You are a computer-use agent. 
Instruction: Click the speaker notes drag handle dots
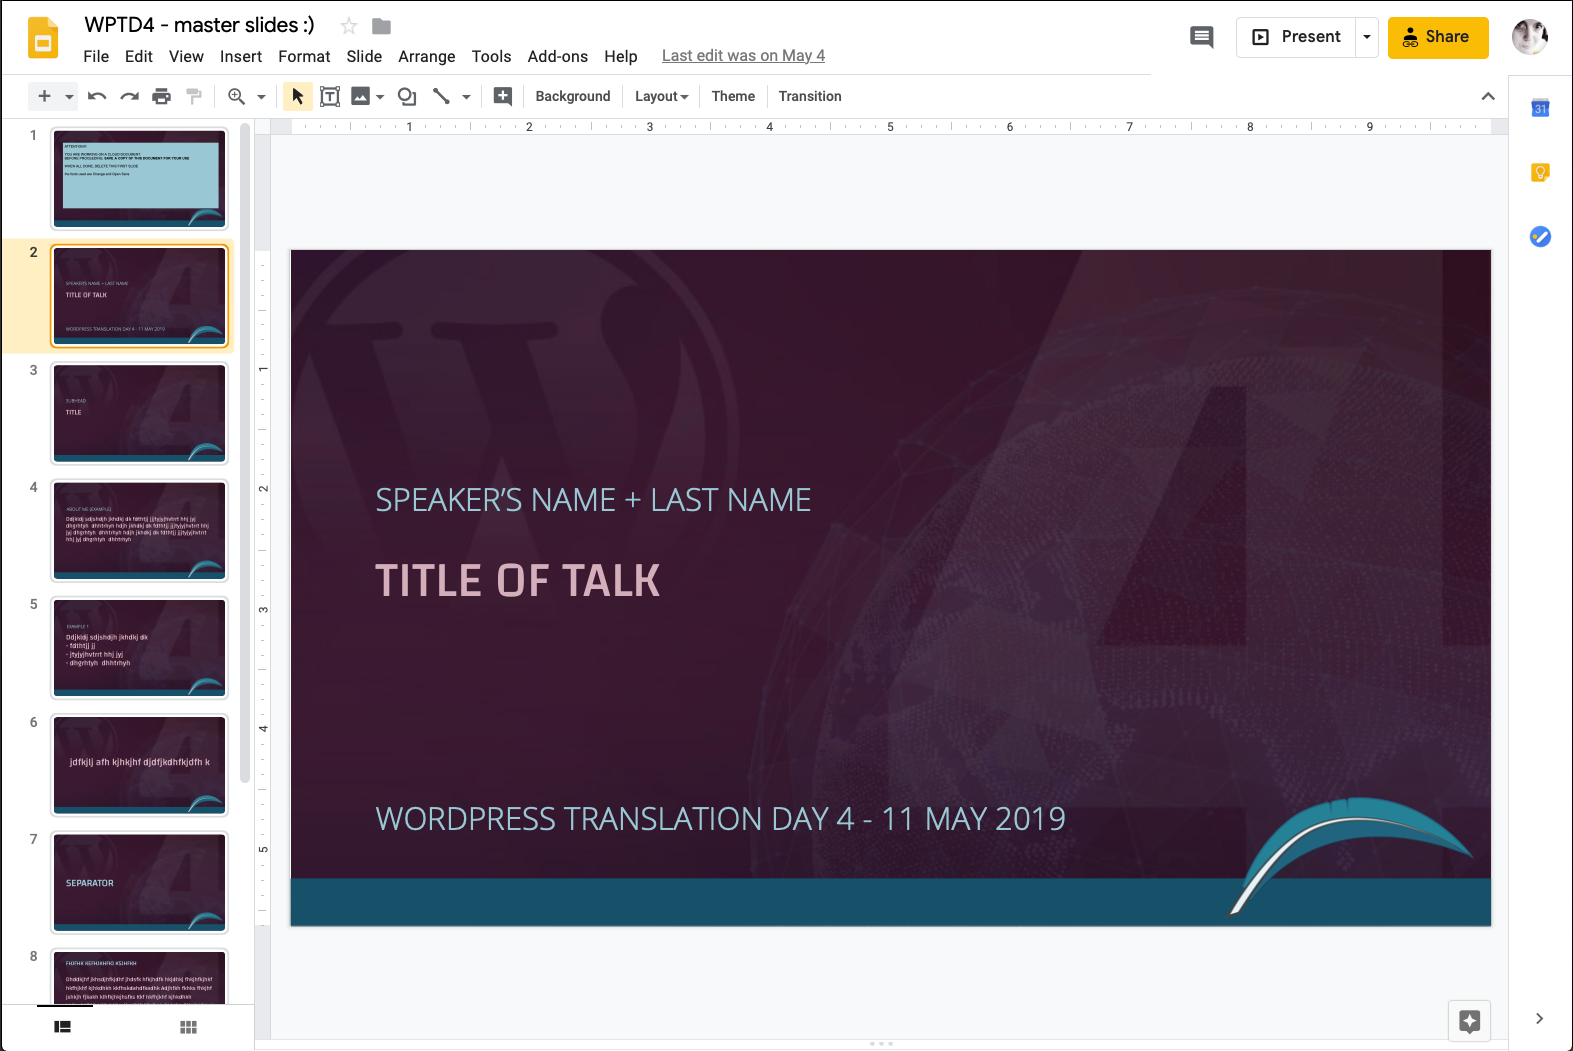pos(881,1043)
